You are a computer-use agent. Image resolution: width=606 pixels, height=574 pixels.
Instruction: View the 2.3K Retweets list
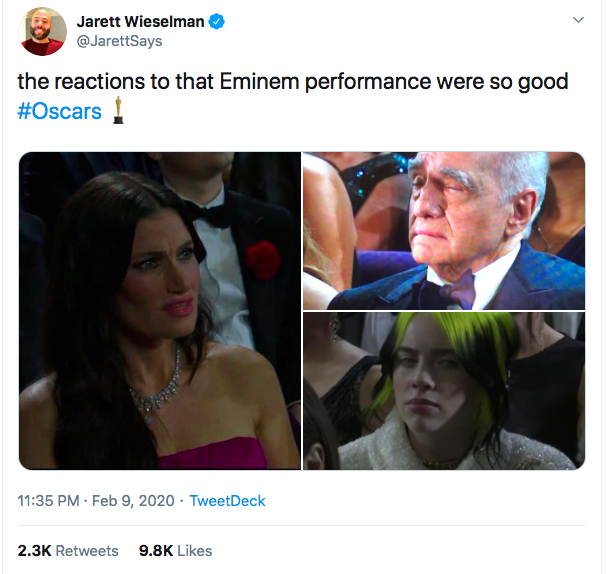click(68, 550)
